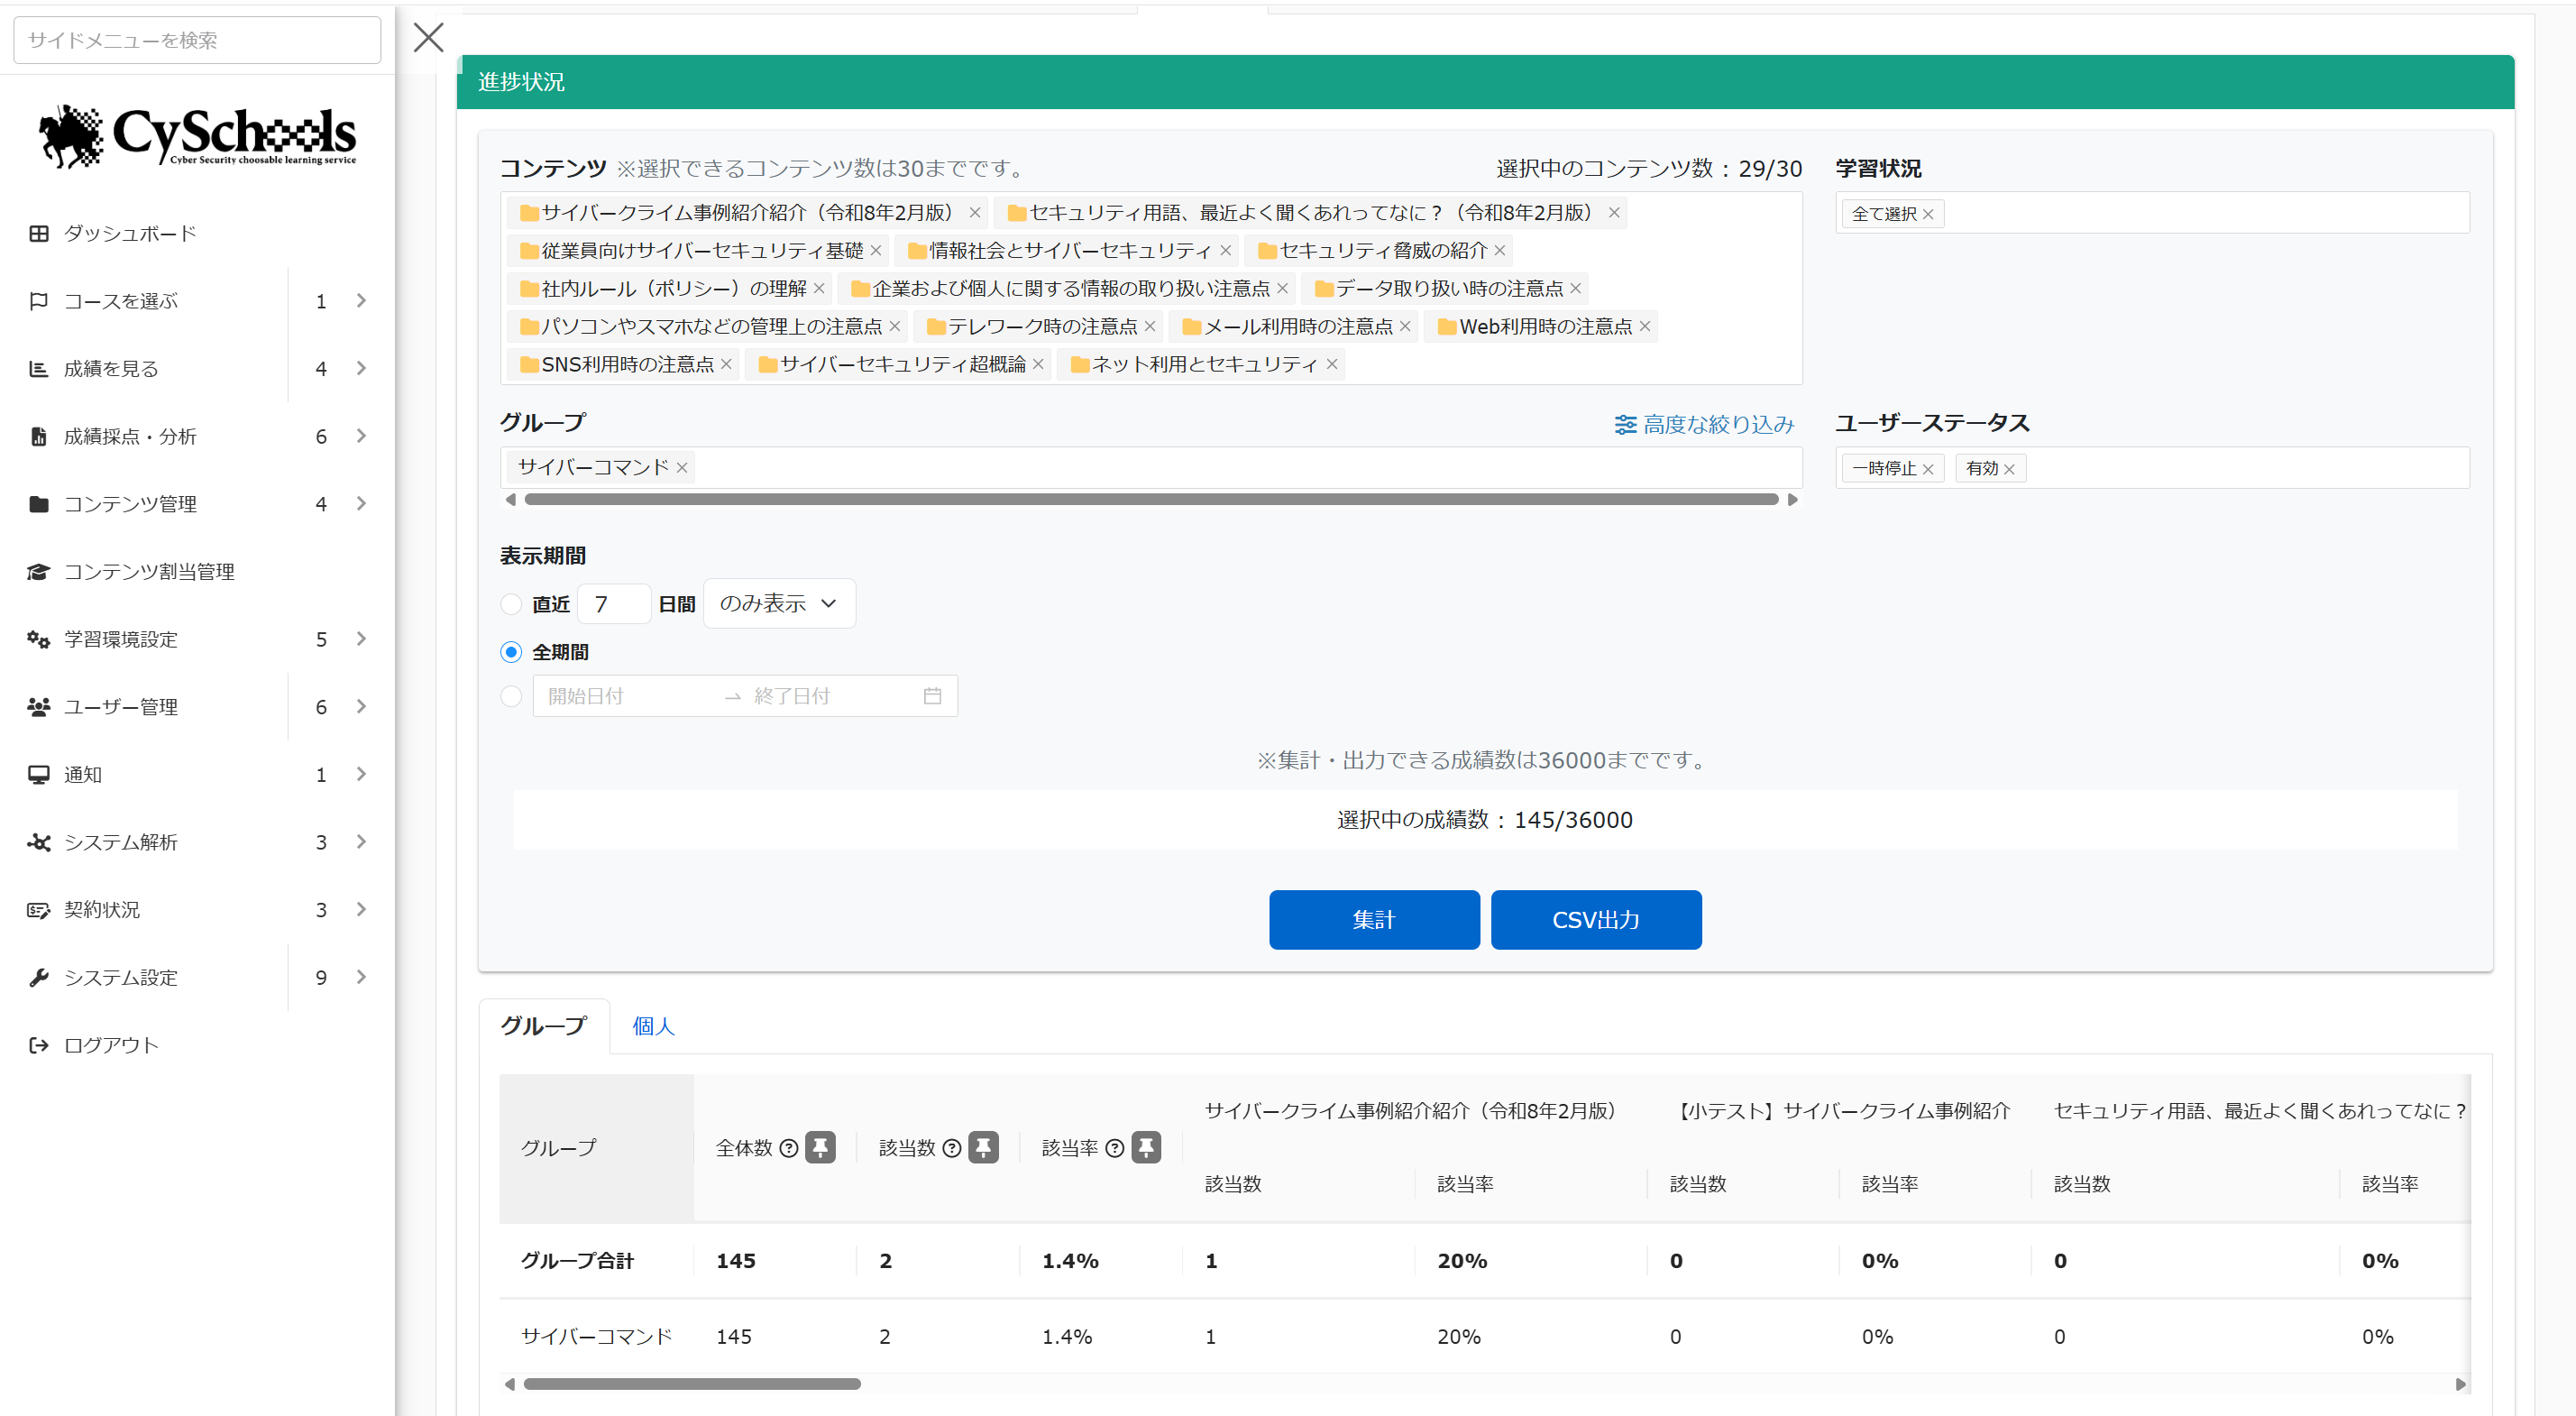Remove the 有効 user status tag
Screen dimensions: 2576x1416
2009,469
